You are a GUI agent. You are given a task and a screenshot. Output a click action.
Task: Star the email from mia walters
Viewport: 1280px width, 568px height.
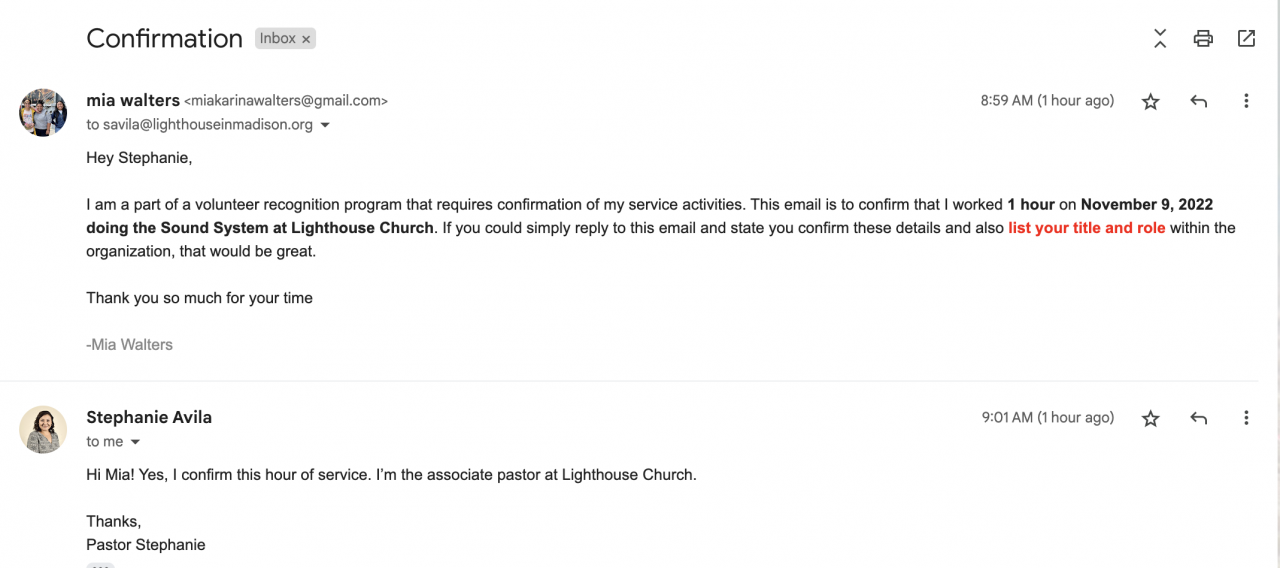pyautogui.click(x=1151, y=101)
